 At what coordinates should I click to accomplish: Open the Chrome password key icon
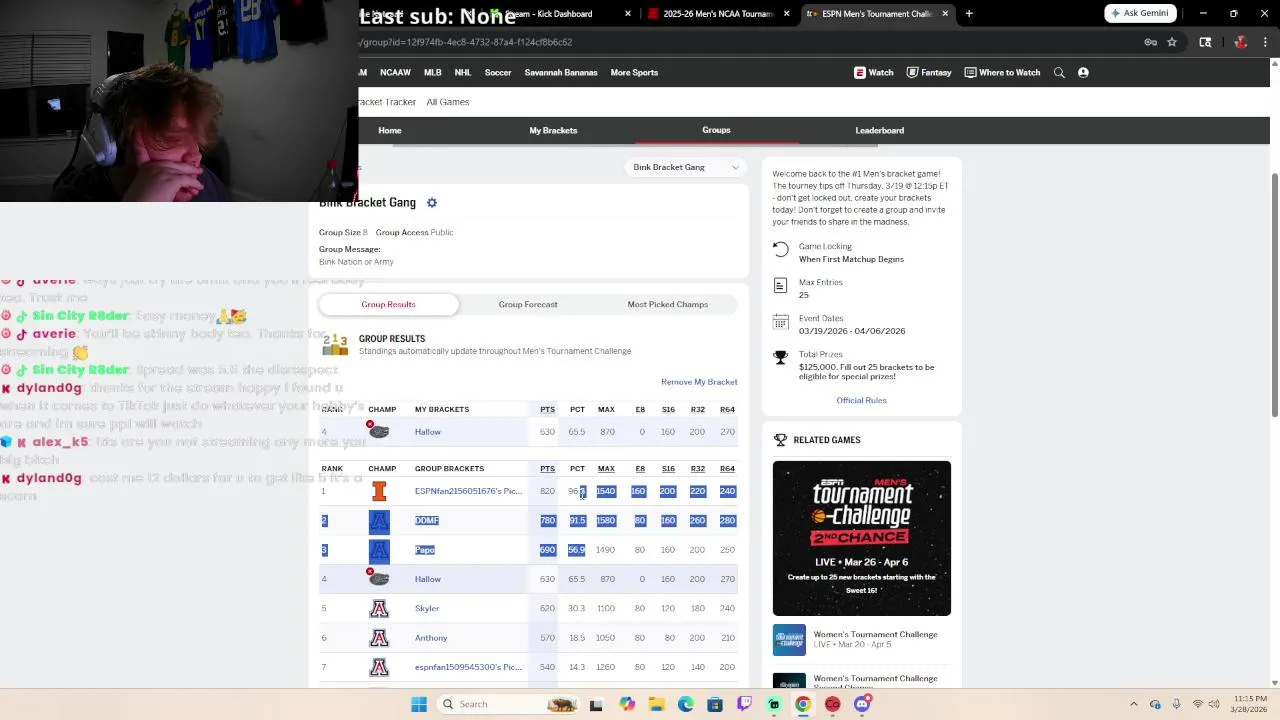[1150, 42]
